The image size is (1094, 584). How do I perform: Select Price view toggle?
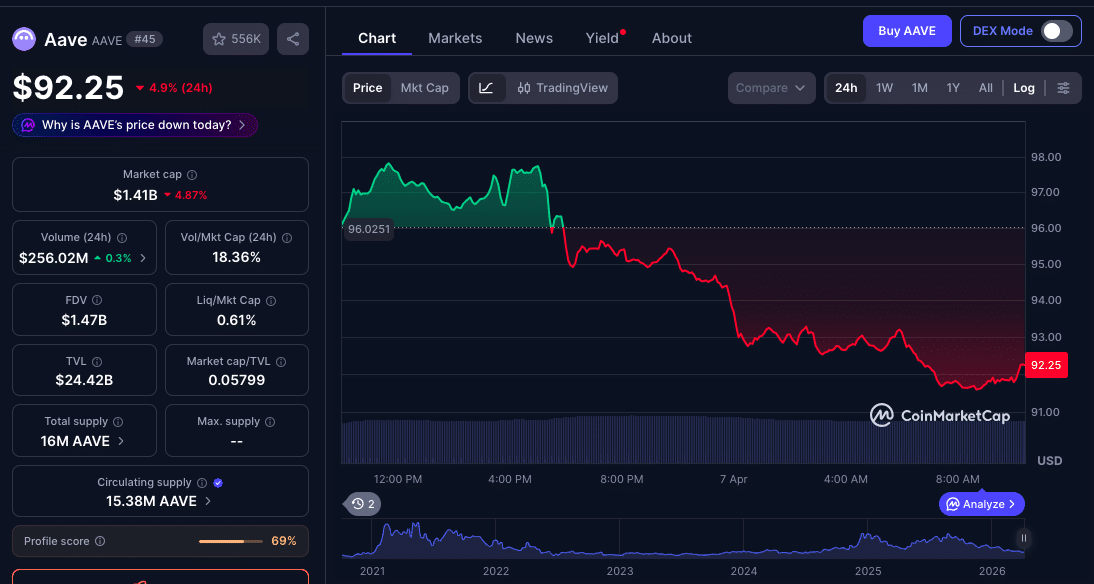(x=368, y=88)
